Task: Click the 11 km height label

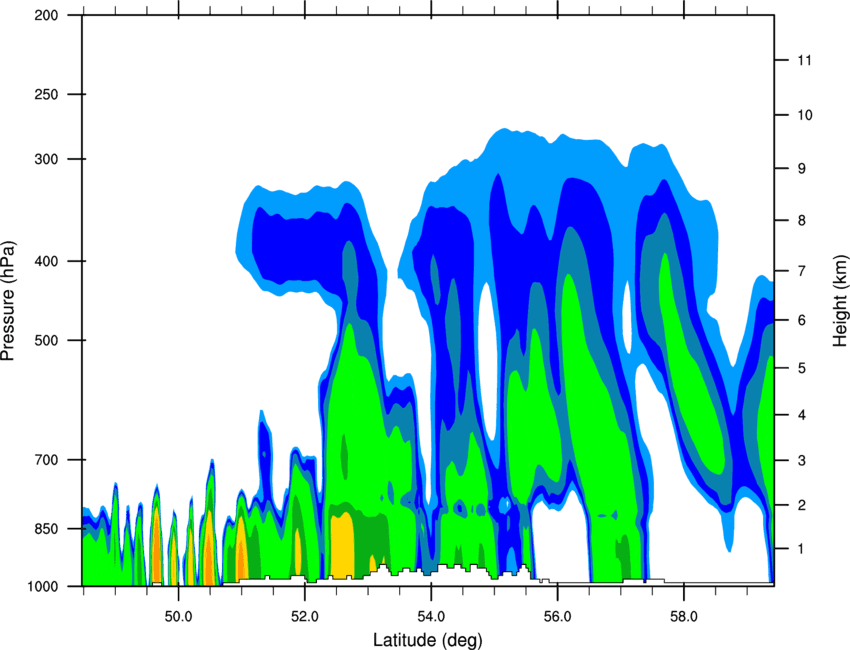Action: pyautogui.click(x=805, y=60)
